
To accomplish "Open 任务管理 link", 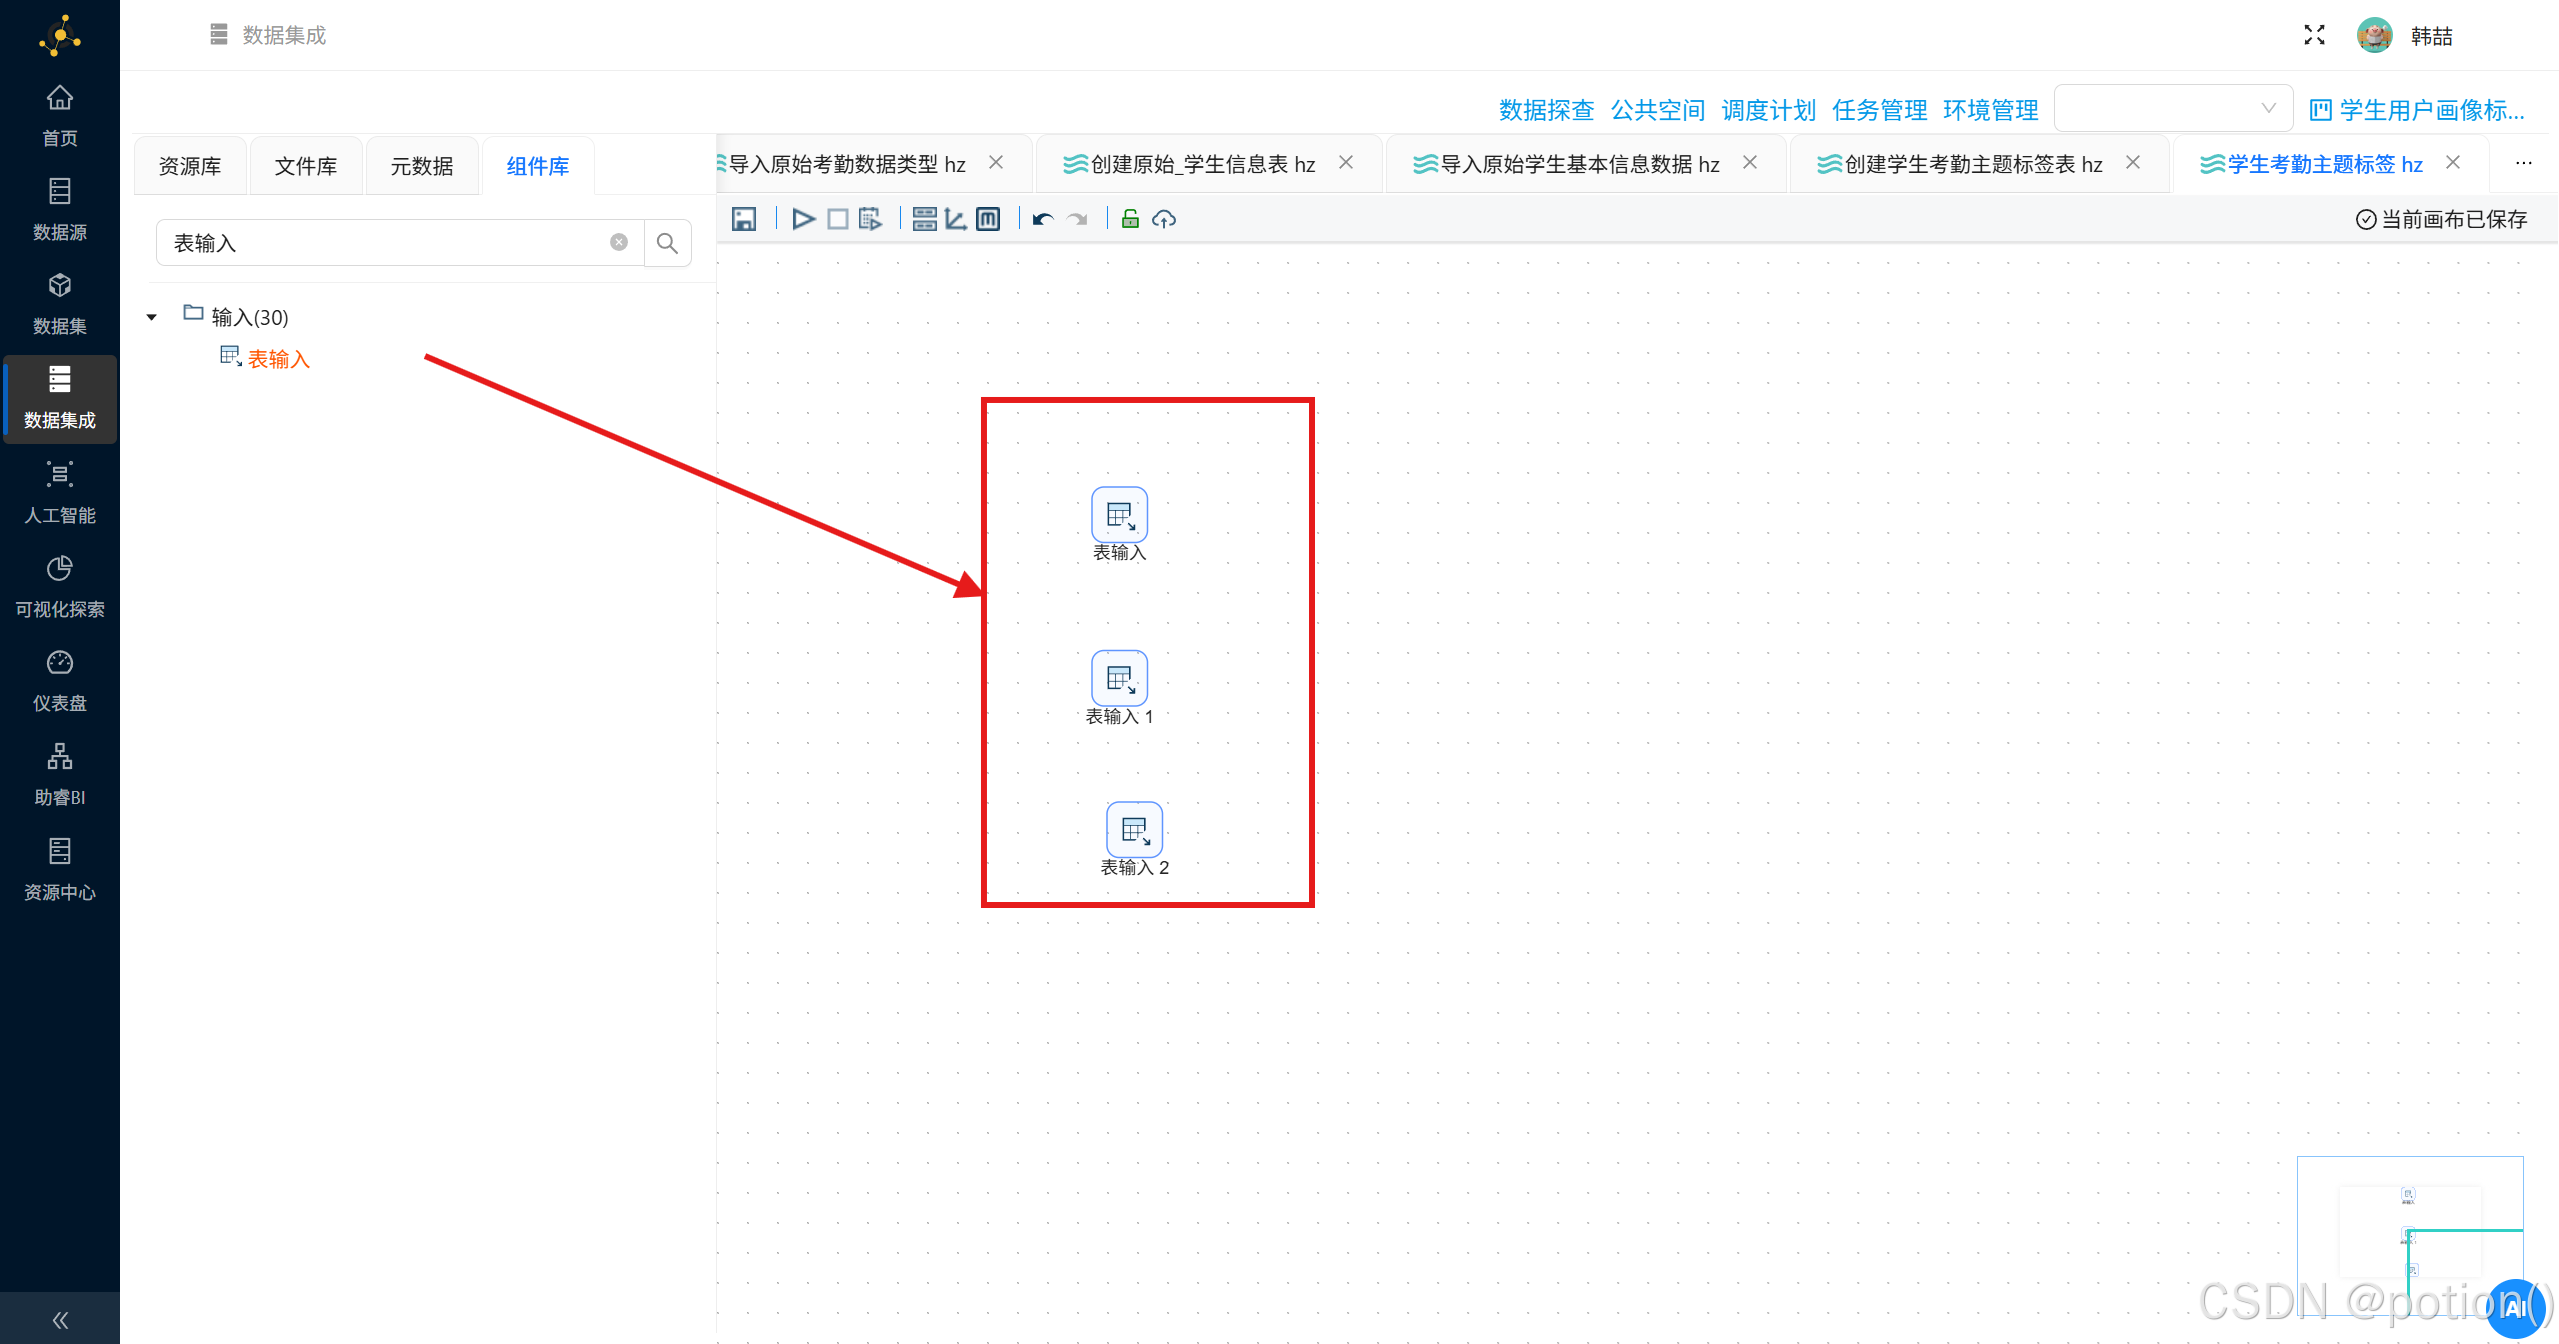I will coord(1879,110).
